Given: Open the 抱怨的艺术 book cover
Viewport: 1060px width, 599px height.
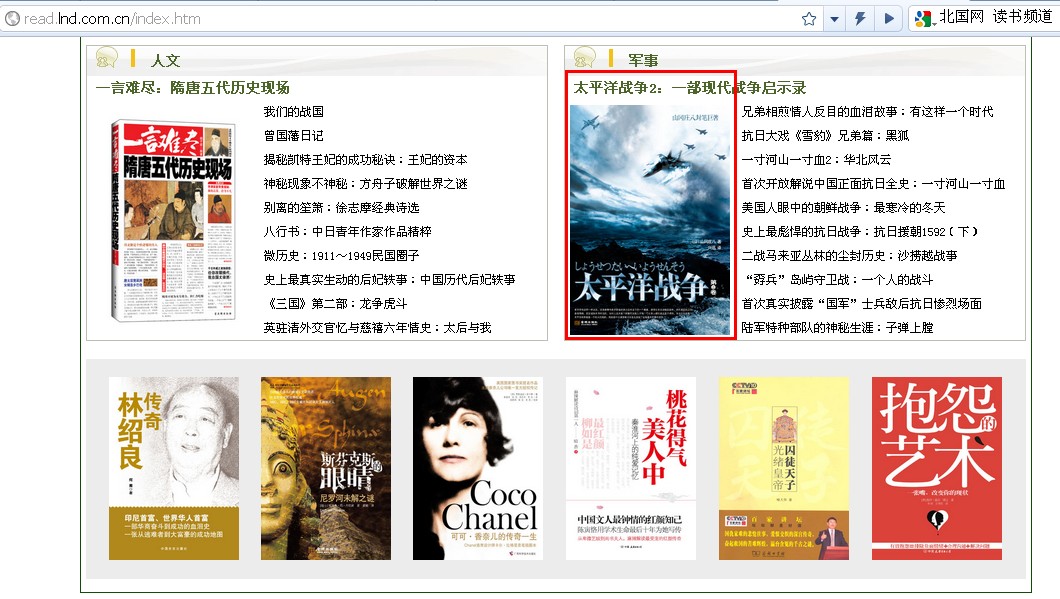Looking at the screenshot, I should pyautogui.click(x=937, y=469).
